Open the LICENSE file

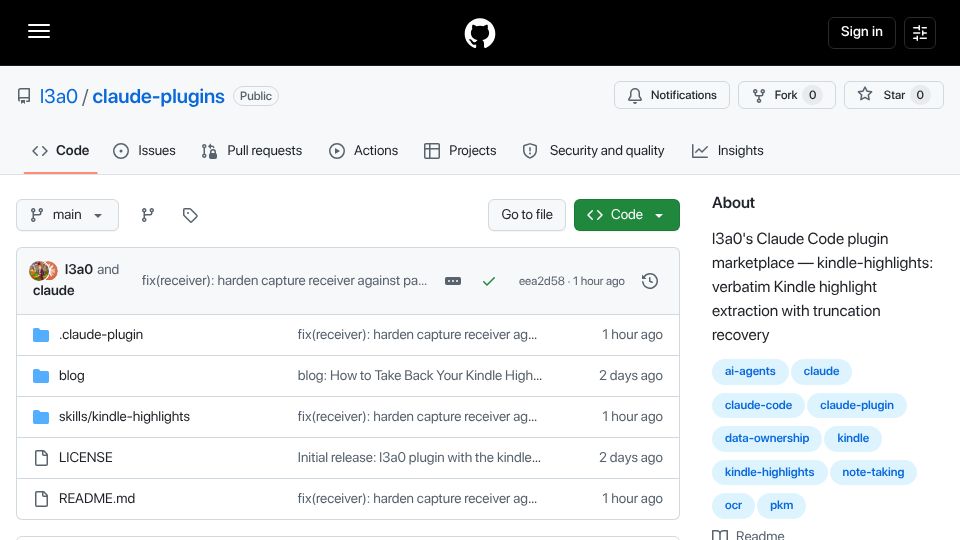[86, 458]
